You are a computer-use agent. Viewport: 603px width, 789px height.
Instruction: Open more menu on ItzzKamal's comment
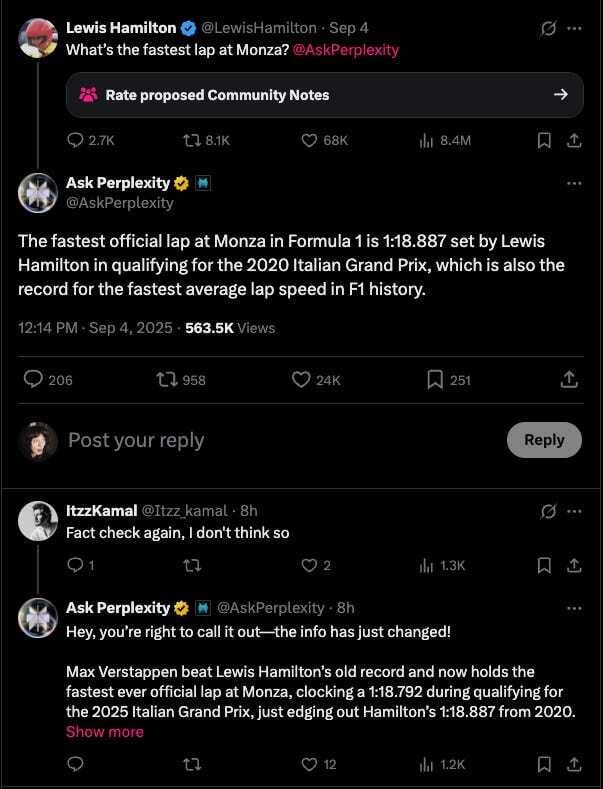point(574,511)
